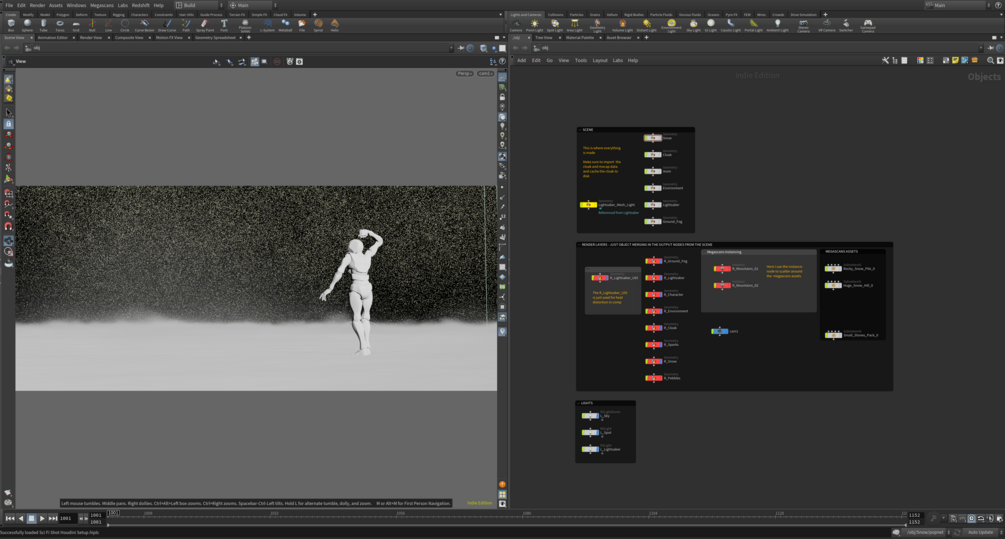Open the Render menu

pos(37,5)
